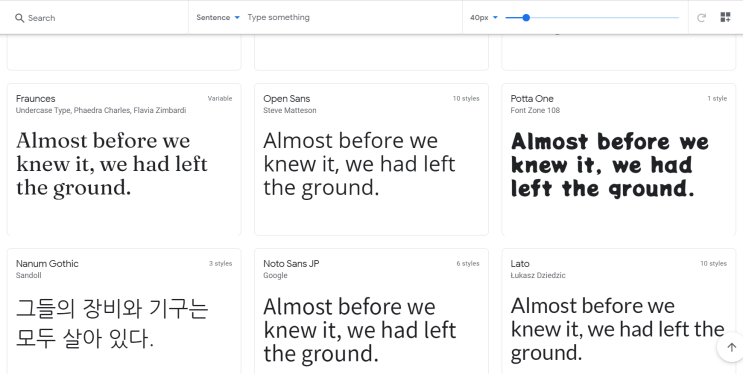
Task: Click the Potta One bold sample text
Action: (610, 165)
